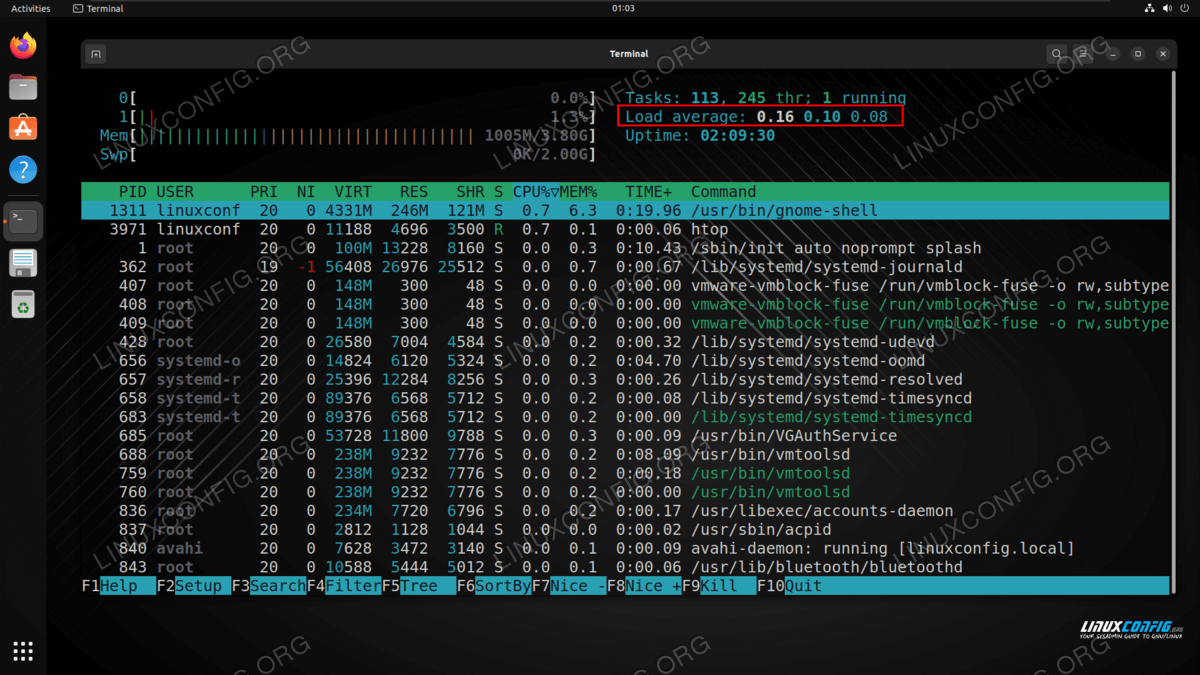Click the network status tray icon
Viewport: 1200px width, 675px height.
(x=1149, y=8)
